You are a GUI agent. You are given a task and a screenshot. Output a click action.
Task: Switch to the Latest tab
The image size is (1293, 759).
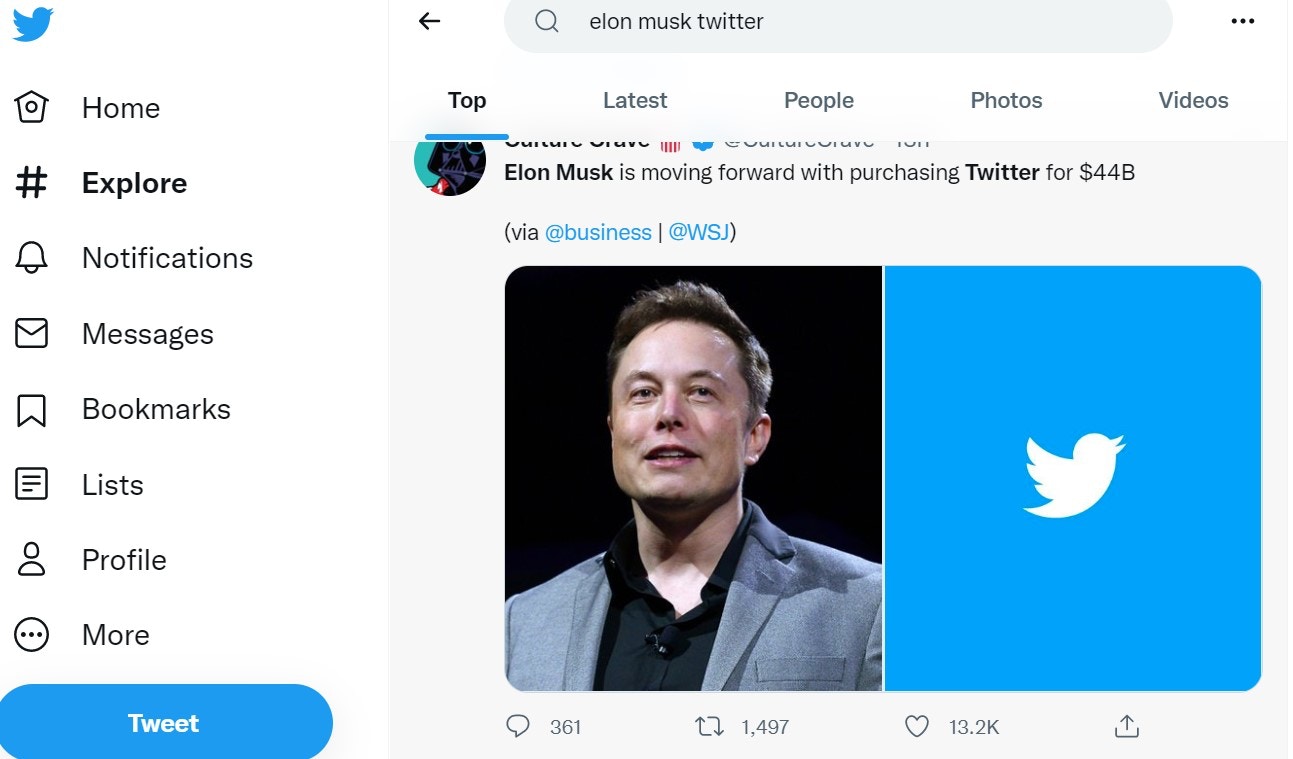[x=635, y=100]
